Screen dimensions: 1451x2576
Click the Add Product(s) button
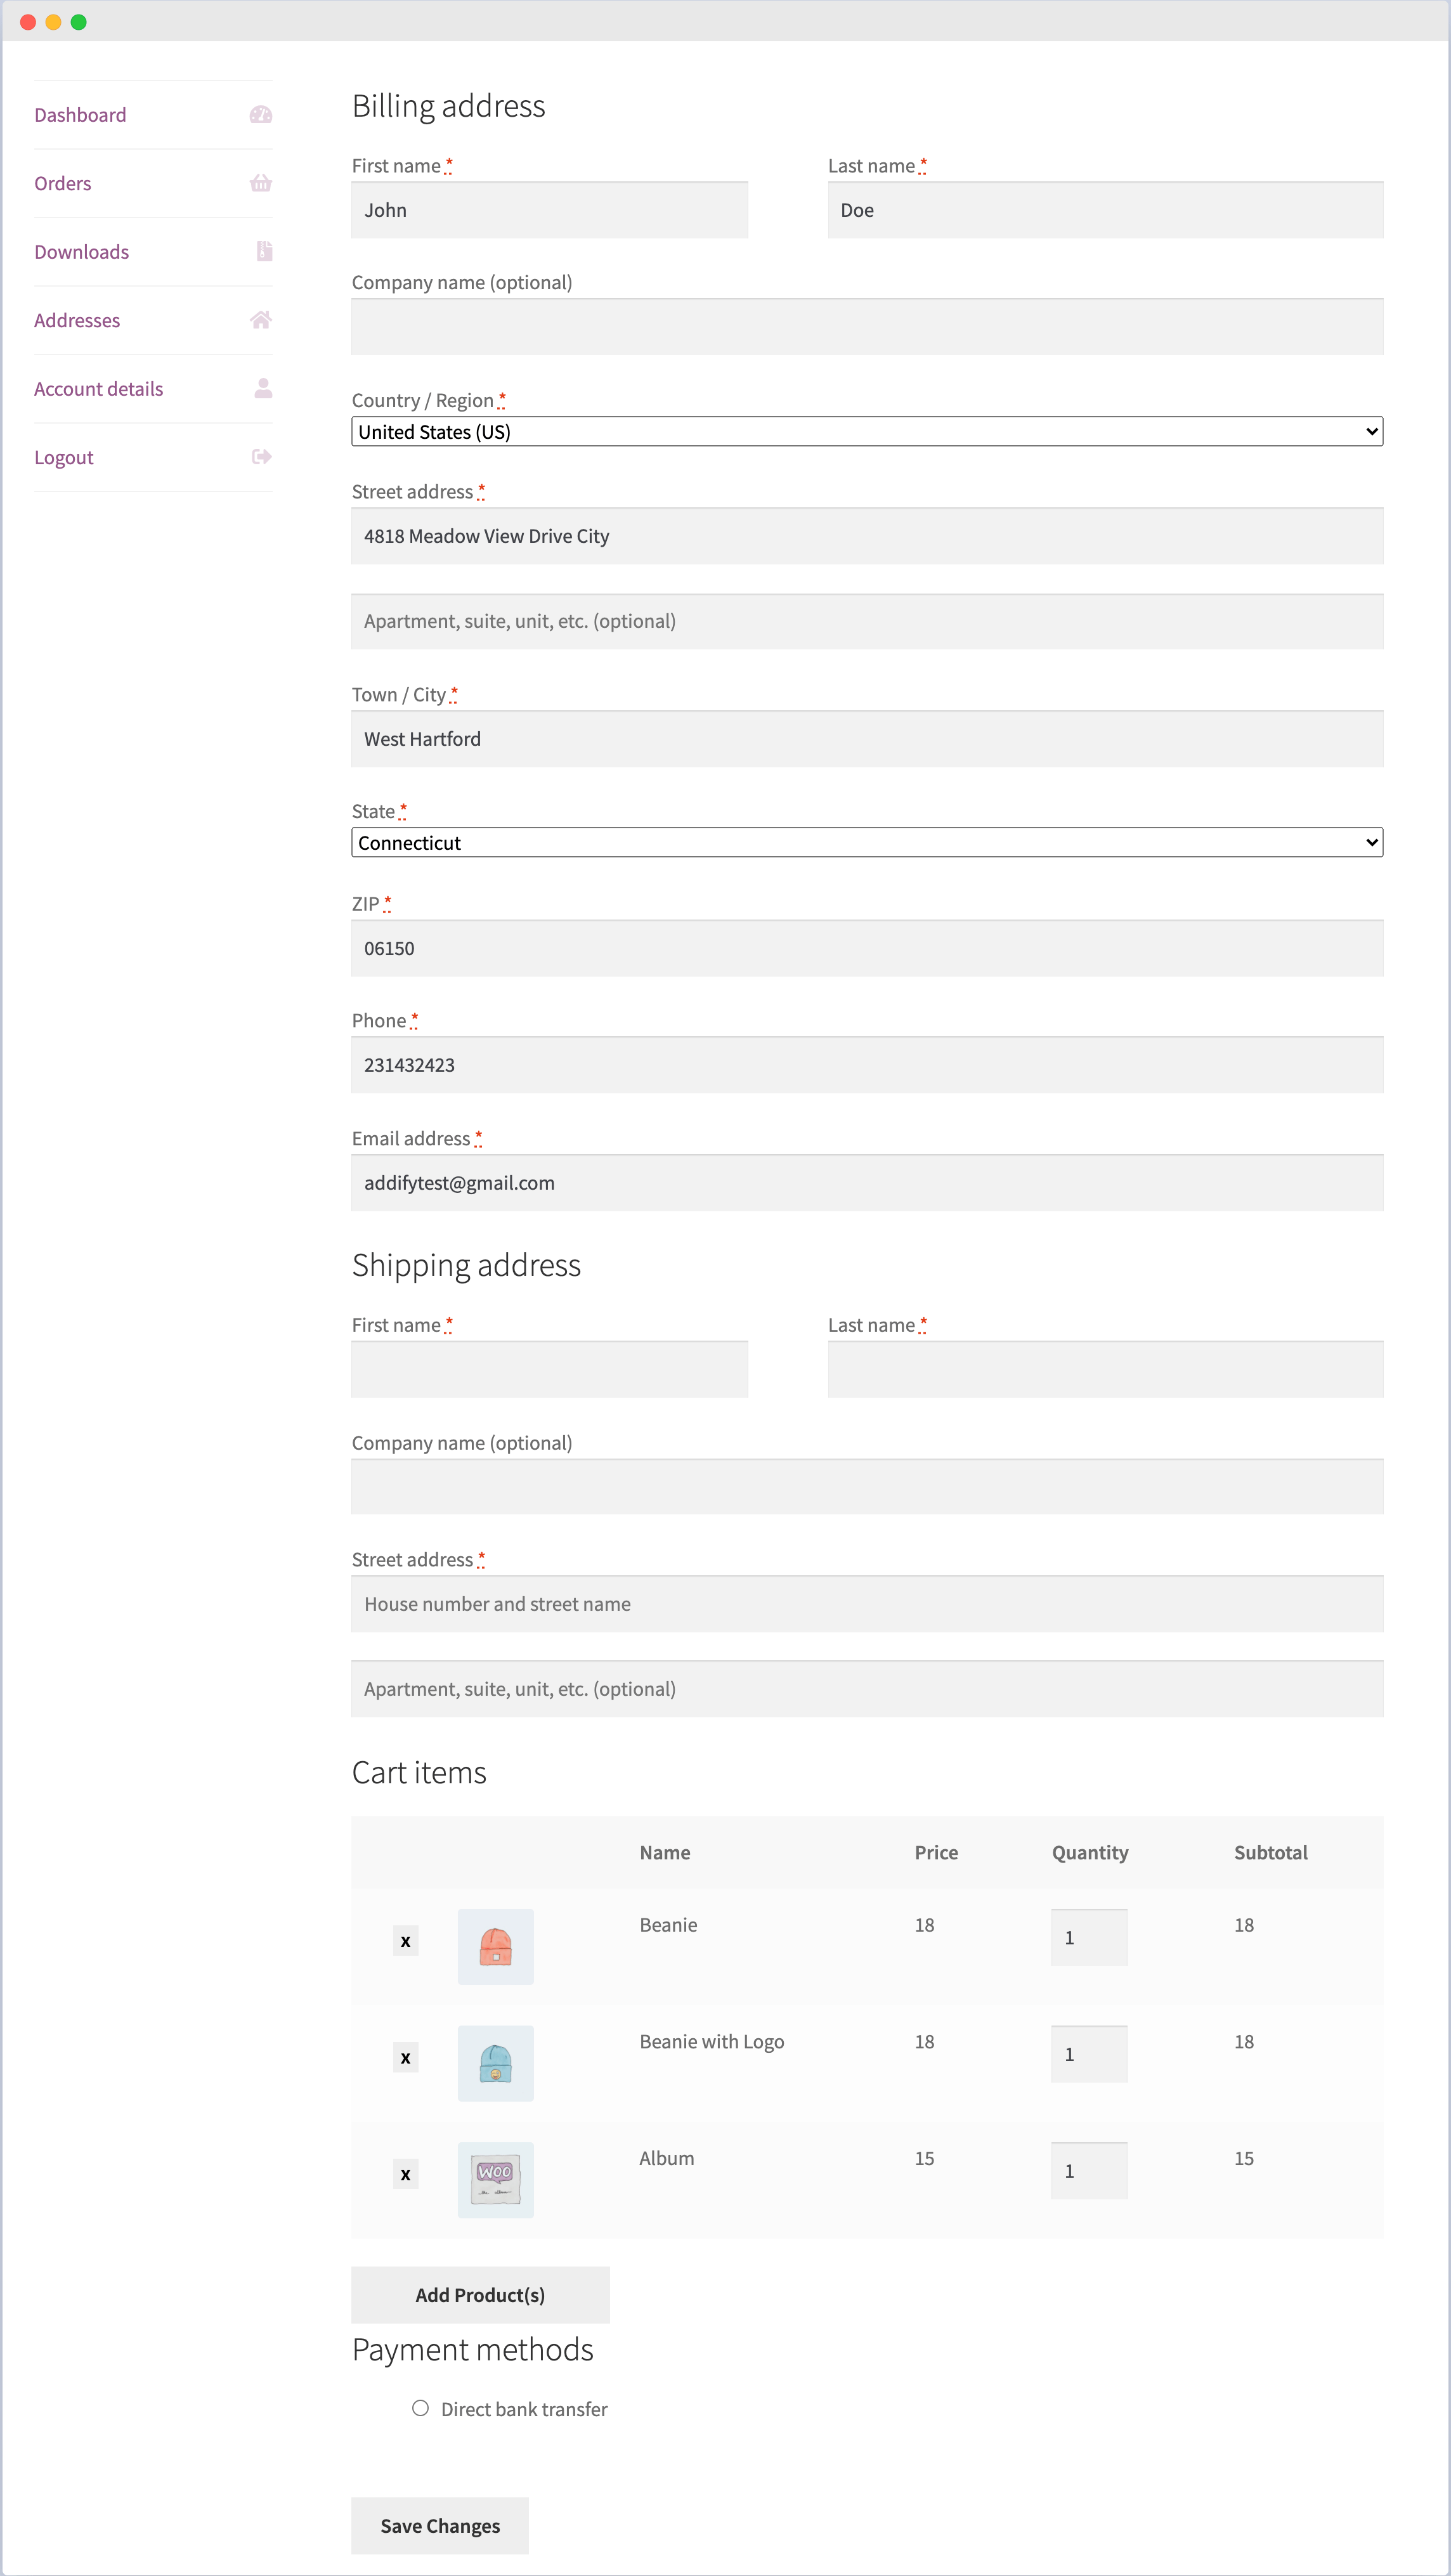click(x=480, y=2295)
